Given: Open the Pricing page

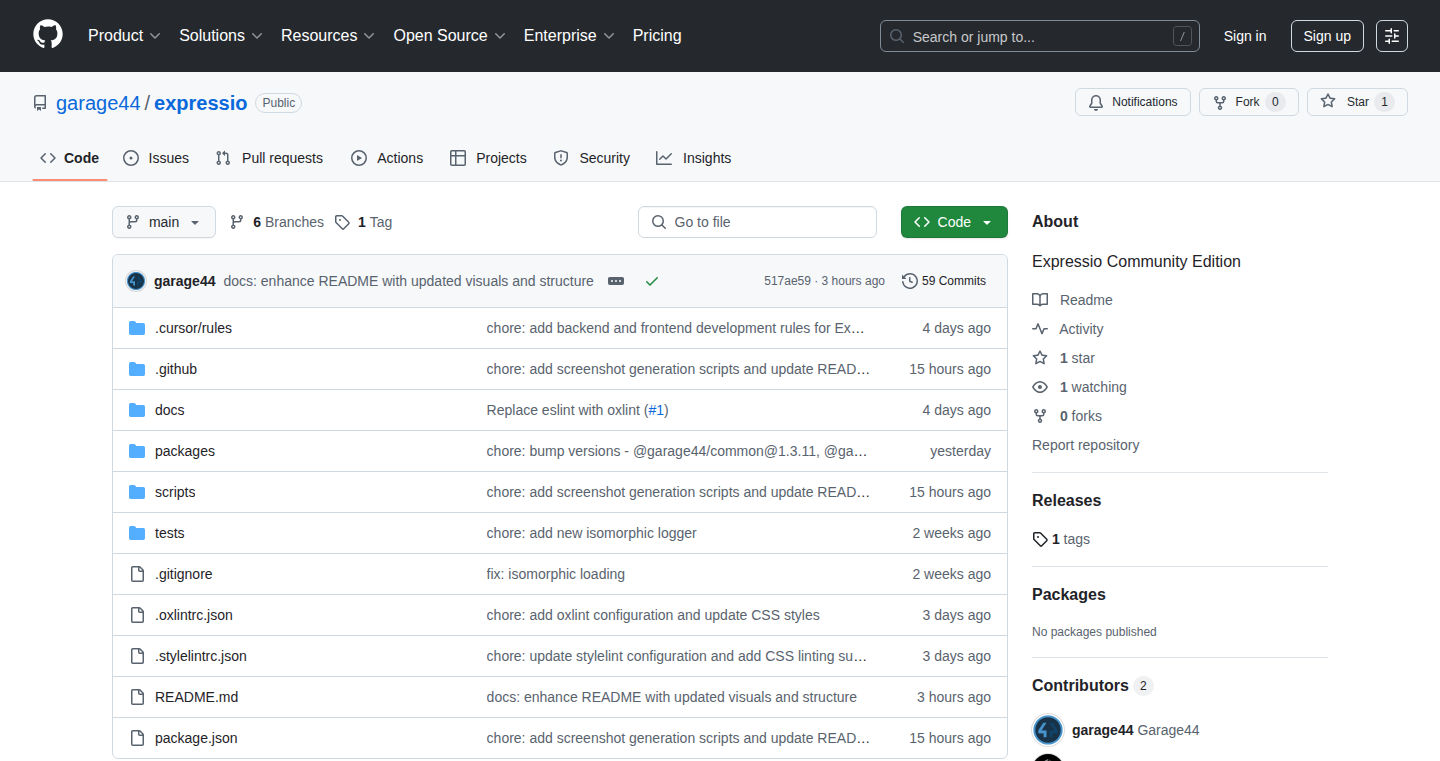Looking at the screenshot, I should click(x=657, y=35).
